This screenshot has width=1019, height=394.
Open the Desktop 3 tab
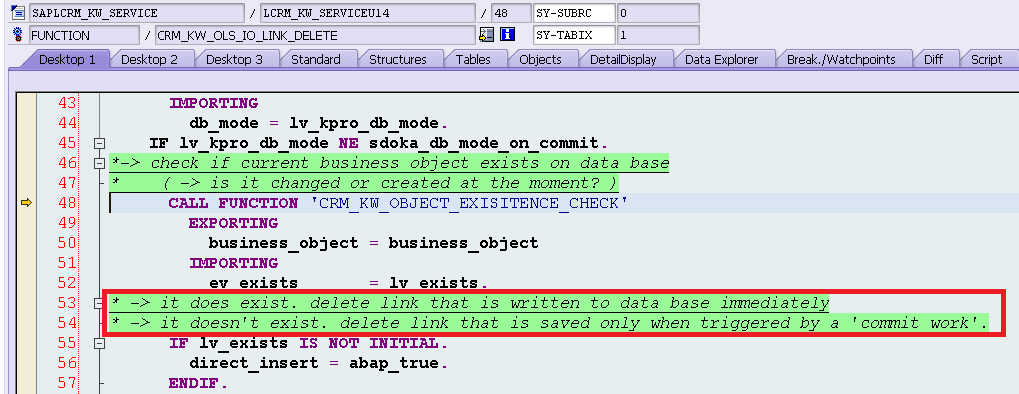coord(234,59)
